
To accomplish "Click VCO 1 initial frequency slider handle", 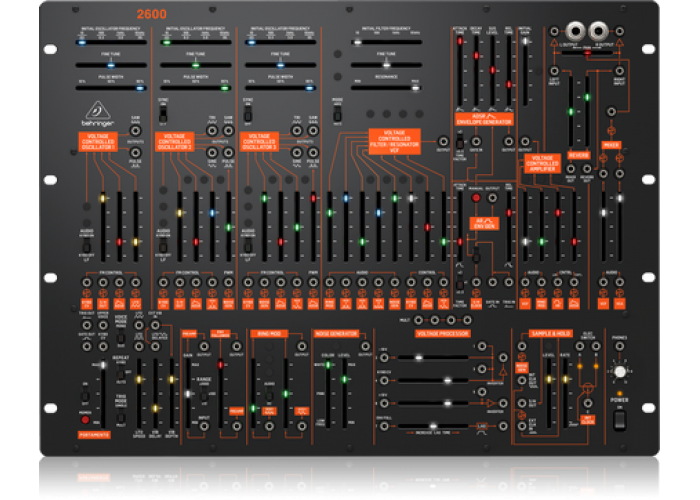I will pyautogui.click(x=82, y=43).
